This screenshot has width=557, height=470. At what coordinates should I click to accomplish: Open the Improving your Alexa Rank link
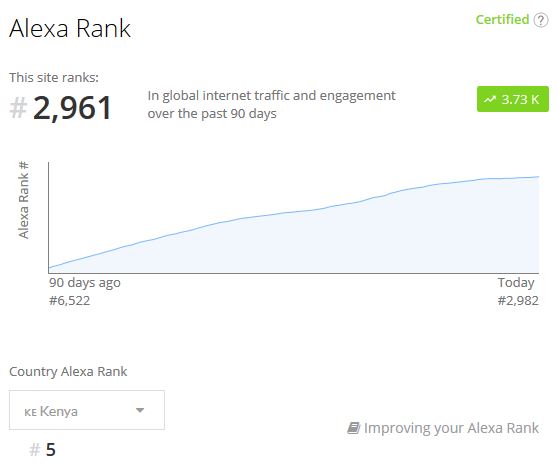click(x=451, y=428)
